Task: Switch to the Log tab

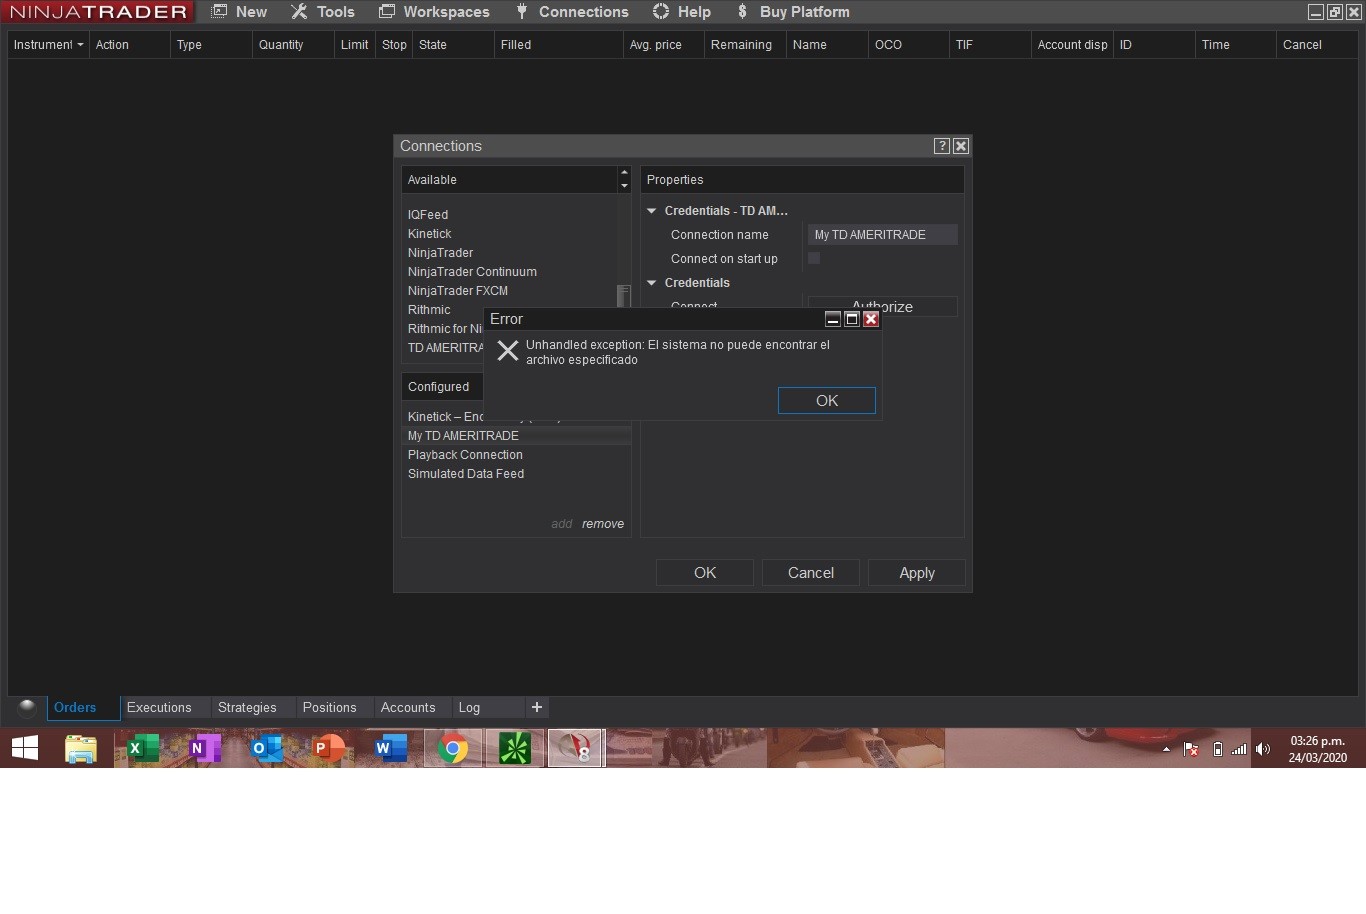Action: (x=469, y=708)
